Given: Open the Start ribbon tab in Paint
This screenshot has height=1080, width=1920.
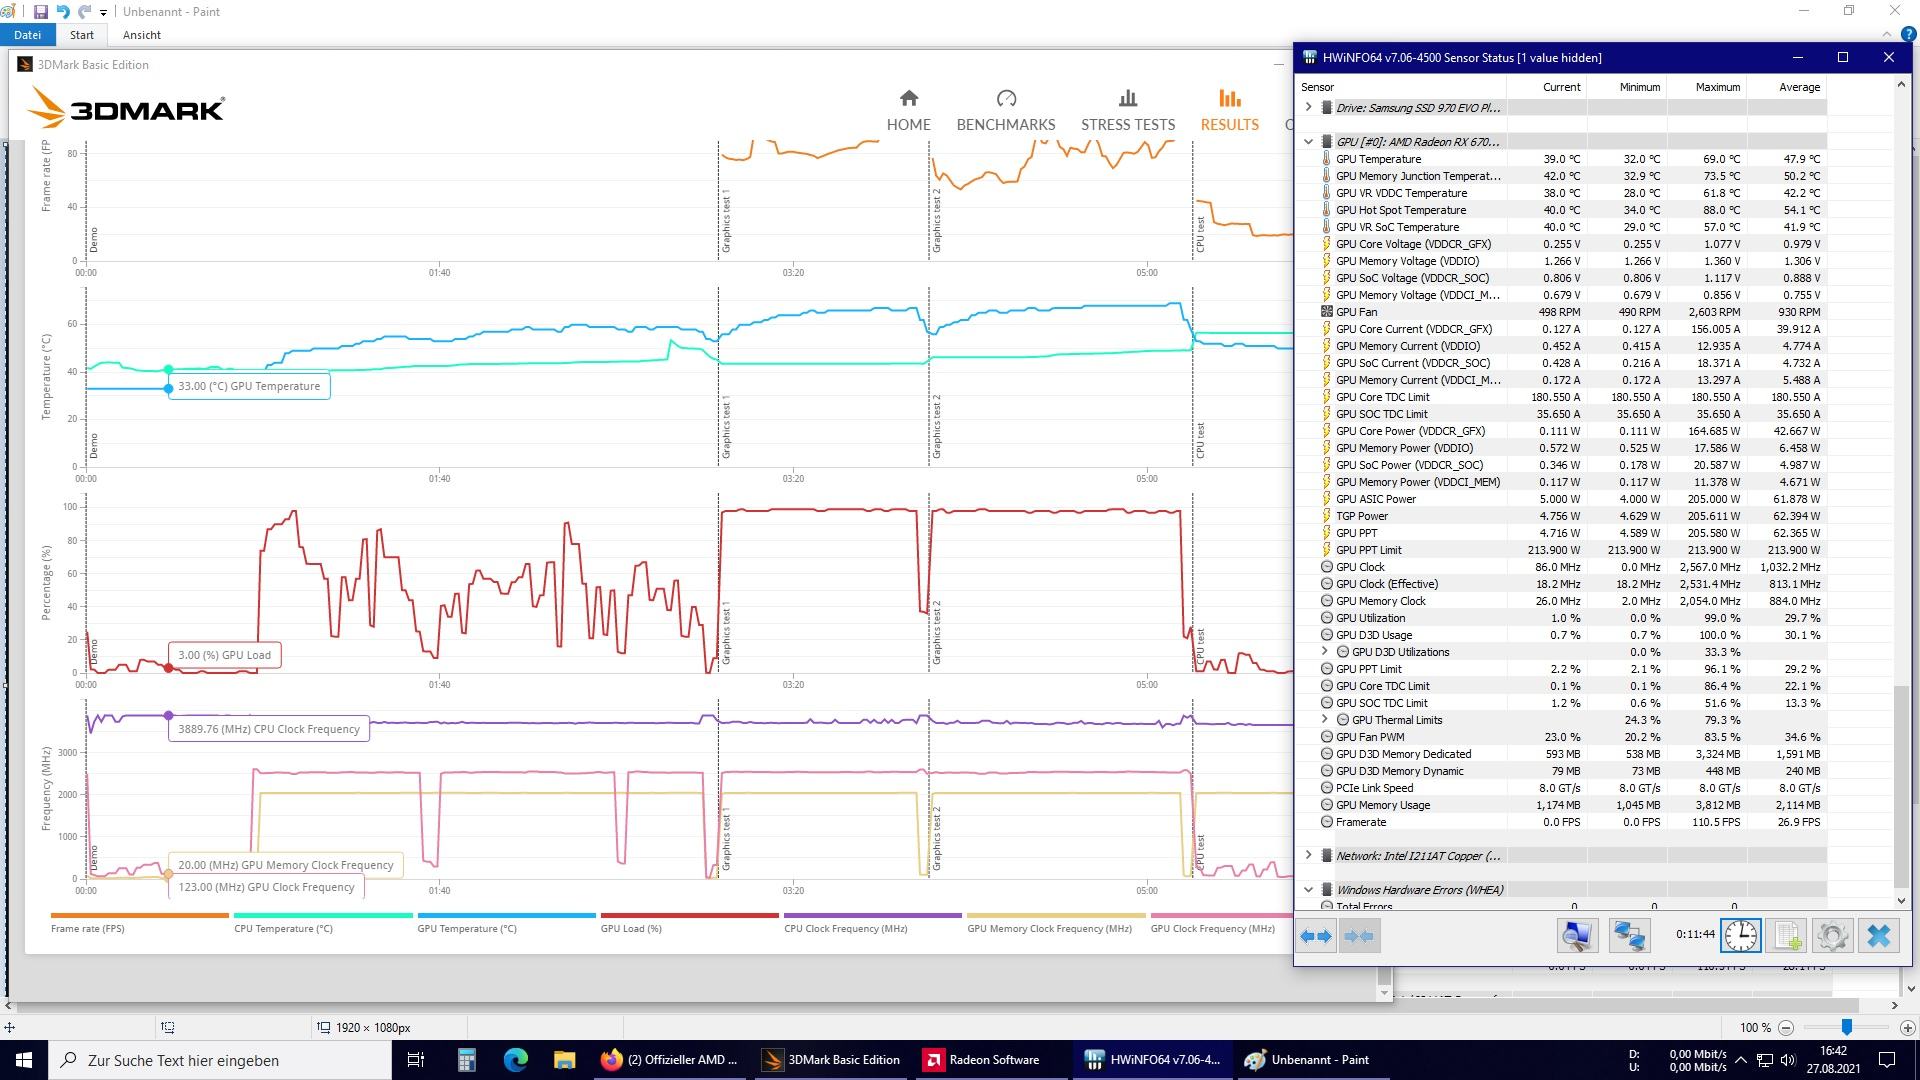Looking at the screenshot, I should click(x=82, y=35).
